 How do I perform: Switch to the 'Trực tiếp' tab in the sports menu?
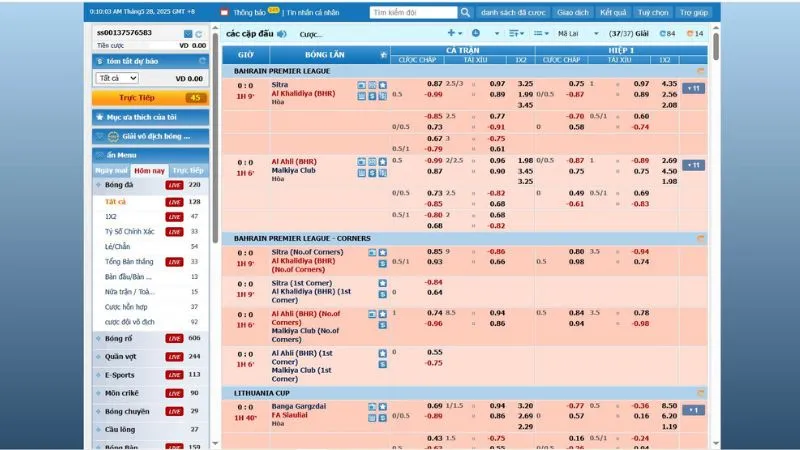click(x=187, y=171)
